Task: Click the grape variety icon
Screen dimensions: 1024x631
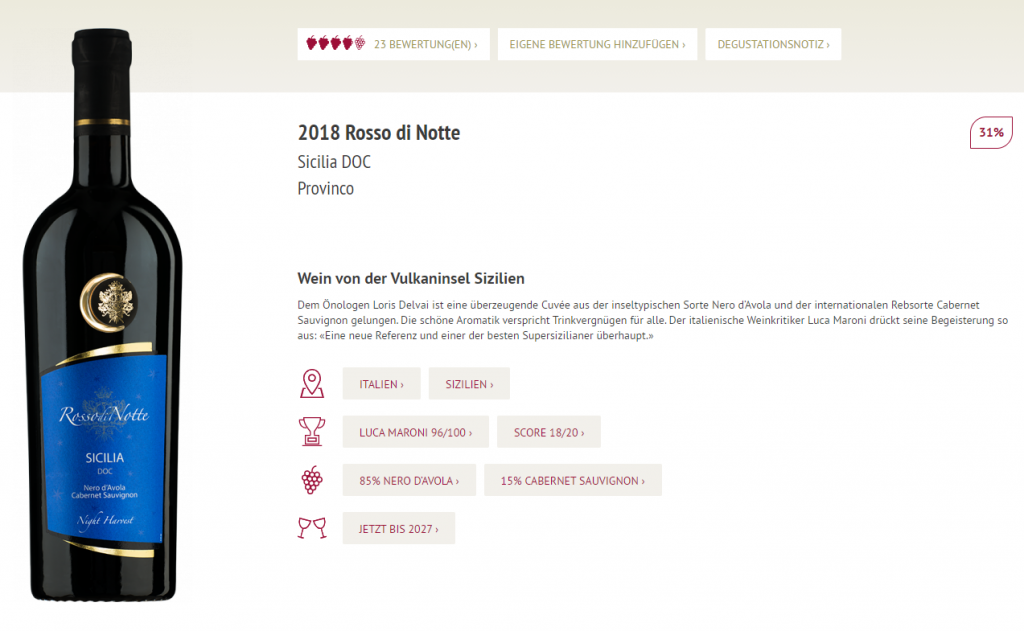Action: [312, 480]
